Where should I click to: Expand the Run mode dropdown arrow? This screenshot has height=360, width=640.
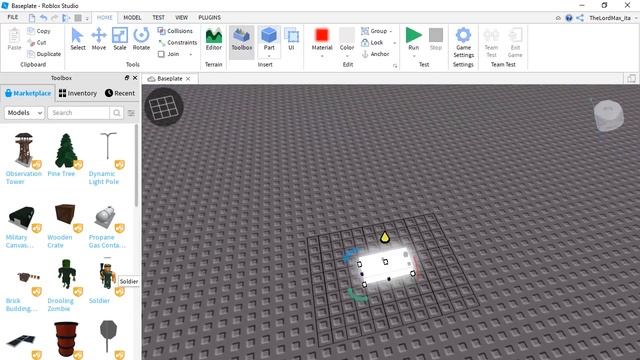point(413,56)
